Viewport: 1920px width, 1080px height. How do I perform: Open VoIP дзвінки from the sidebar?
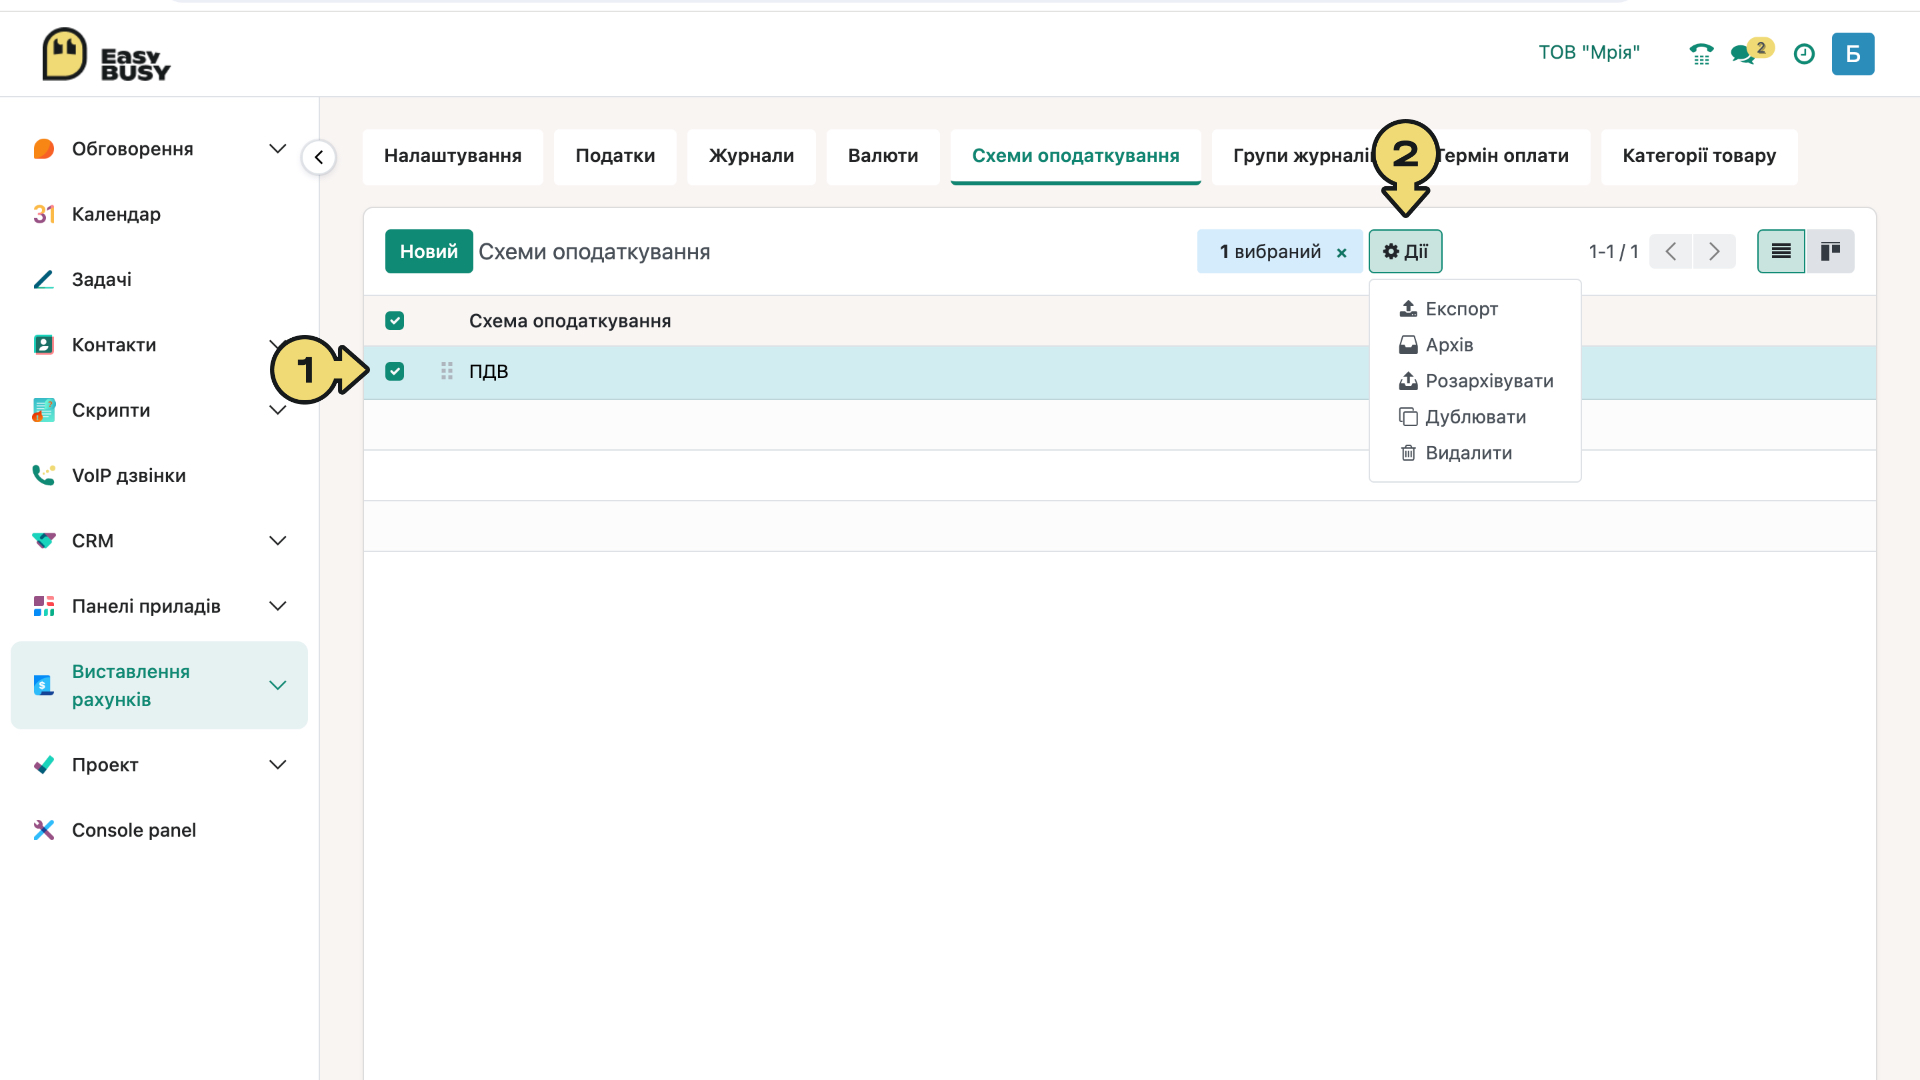click(x=129, y=475)
